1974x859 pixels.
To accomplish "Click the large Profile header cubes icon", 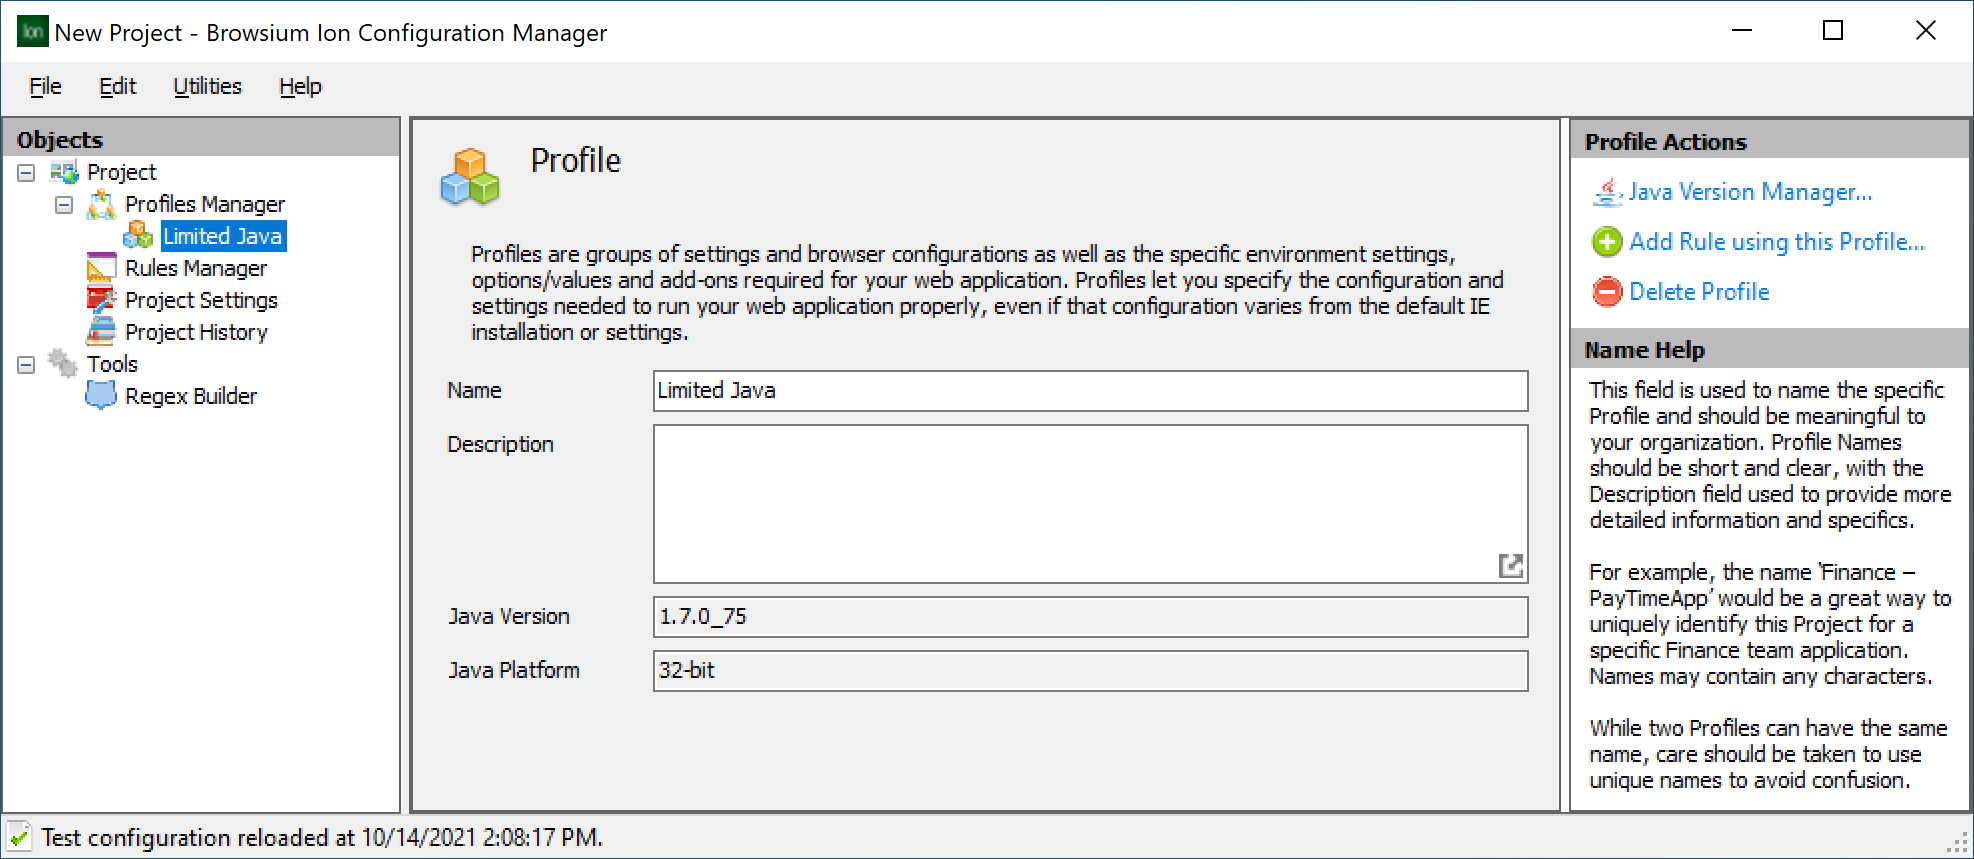I will (470, 177).
